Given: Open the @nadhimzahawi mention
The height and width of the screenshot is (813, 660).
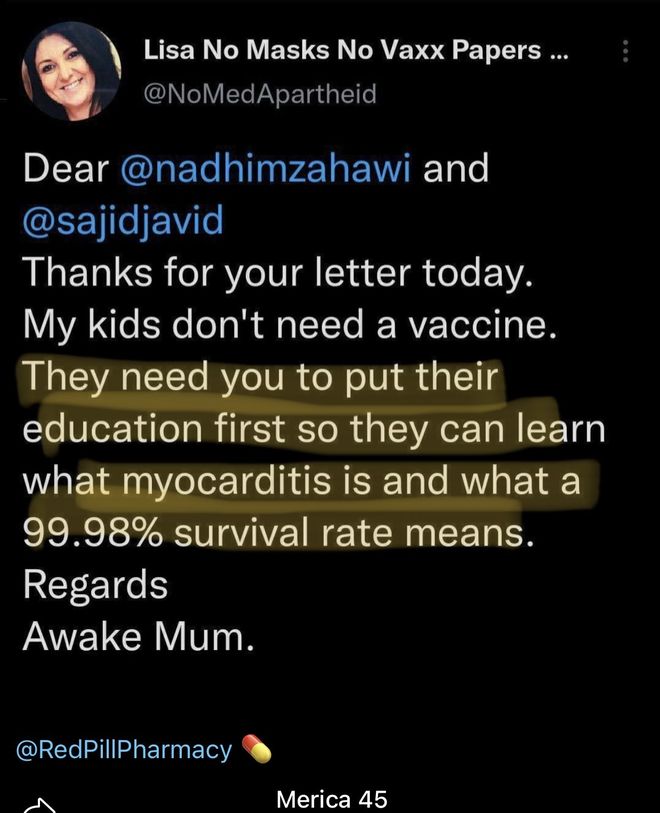Looking at the screenshot, I should [266, 169].
